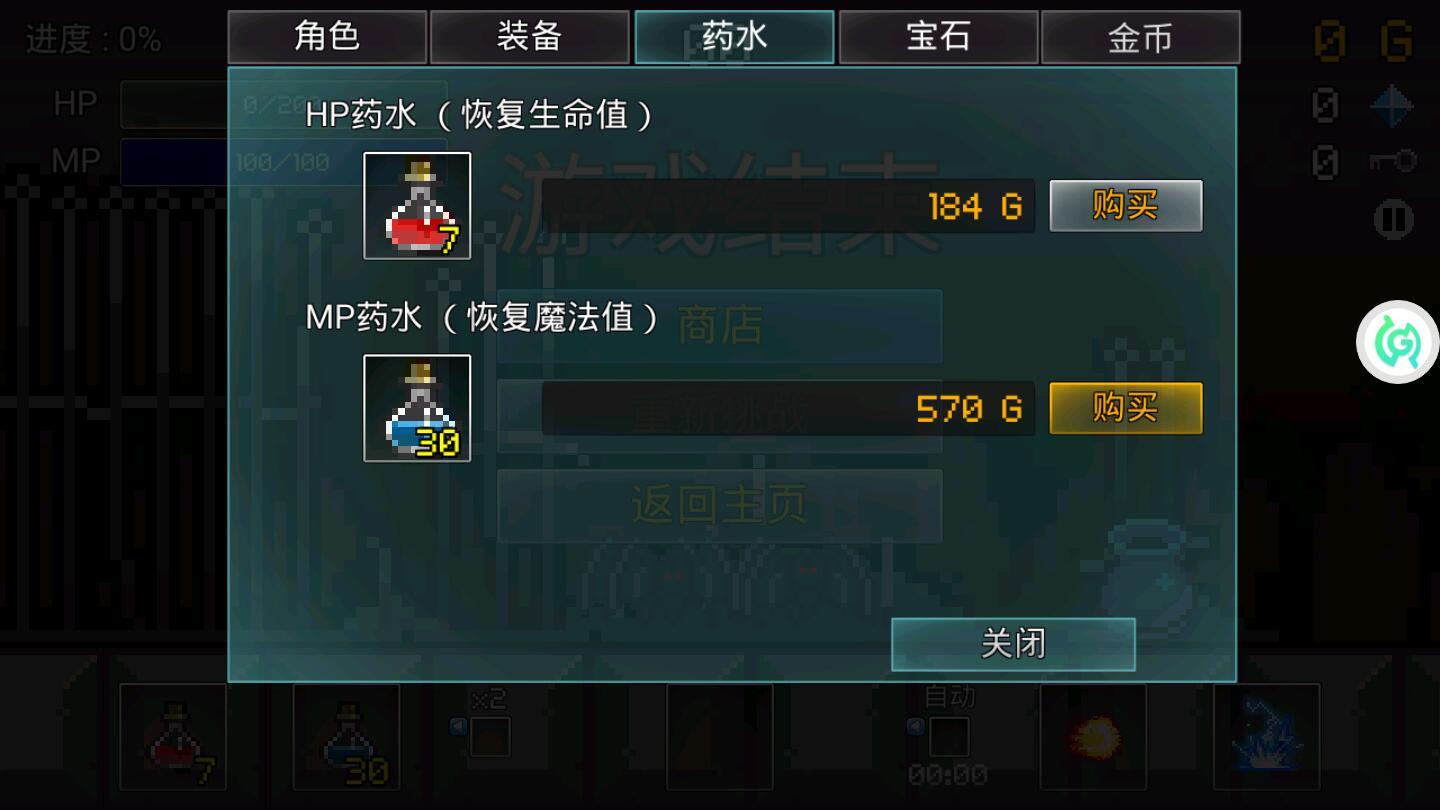Buy the MP potion for 570 G

pos(1126,408)
